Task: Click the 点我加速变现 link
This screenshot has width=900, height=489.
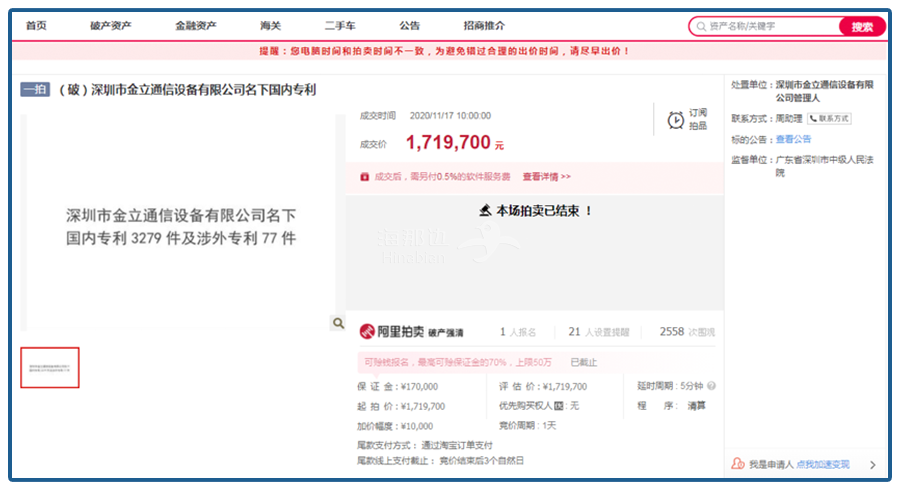Action: point(822,464)
